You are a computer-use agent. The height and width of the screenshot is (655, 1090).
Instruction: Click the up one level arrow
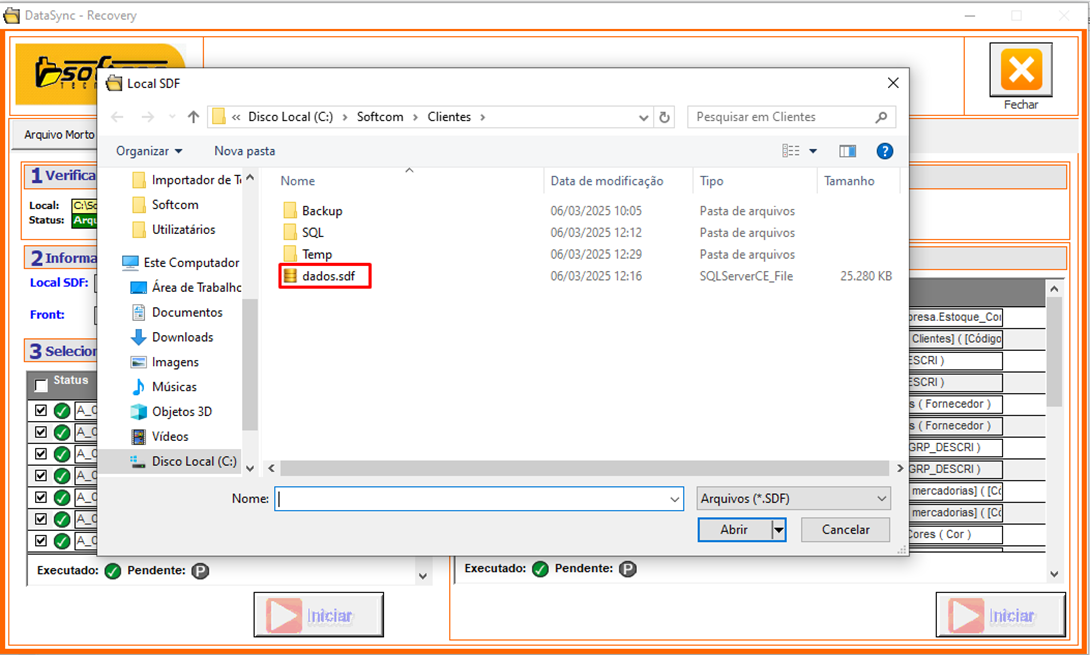click(x=193, y=117)
